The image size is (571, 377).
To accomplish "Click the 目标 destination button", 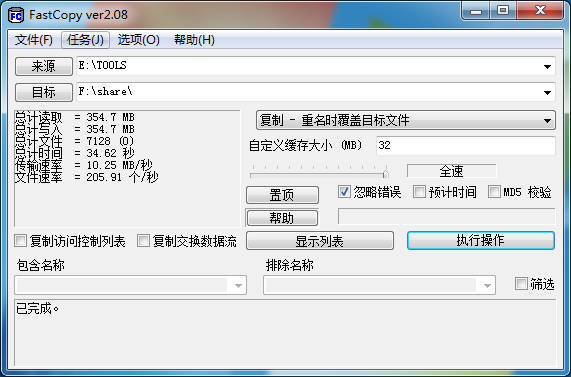I will point(44,93).
